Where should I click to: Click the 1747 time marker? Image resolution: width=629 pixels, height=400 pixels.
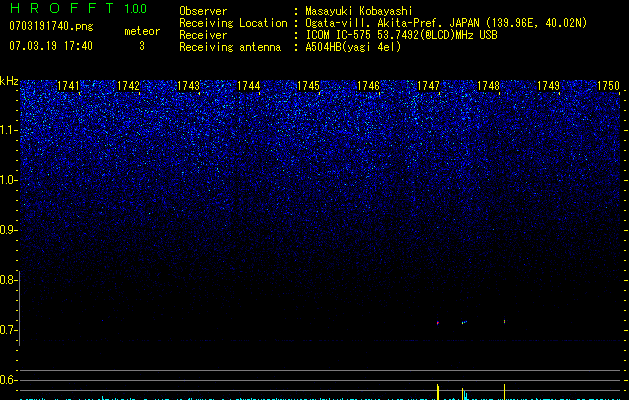pyautogui.click(x=428, y=86)
